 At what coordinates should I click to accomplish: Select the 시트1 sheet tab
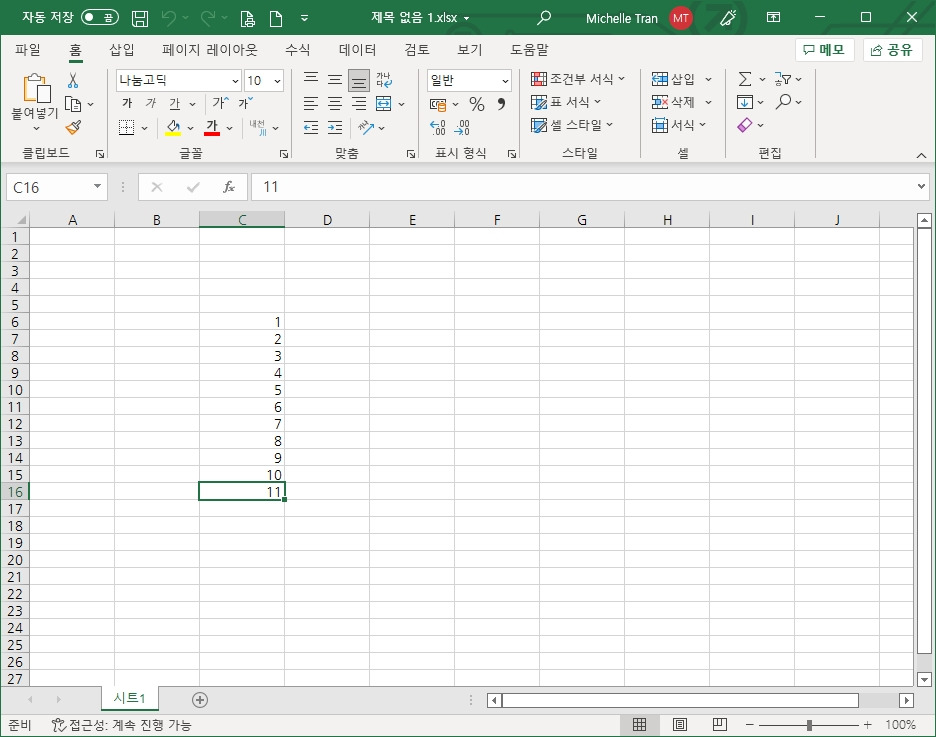coord(130,698)
